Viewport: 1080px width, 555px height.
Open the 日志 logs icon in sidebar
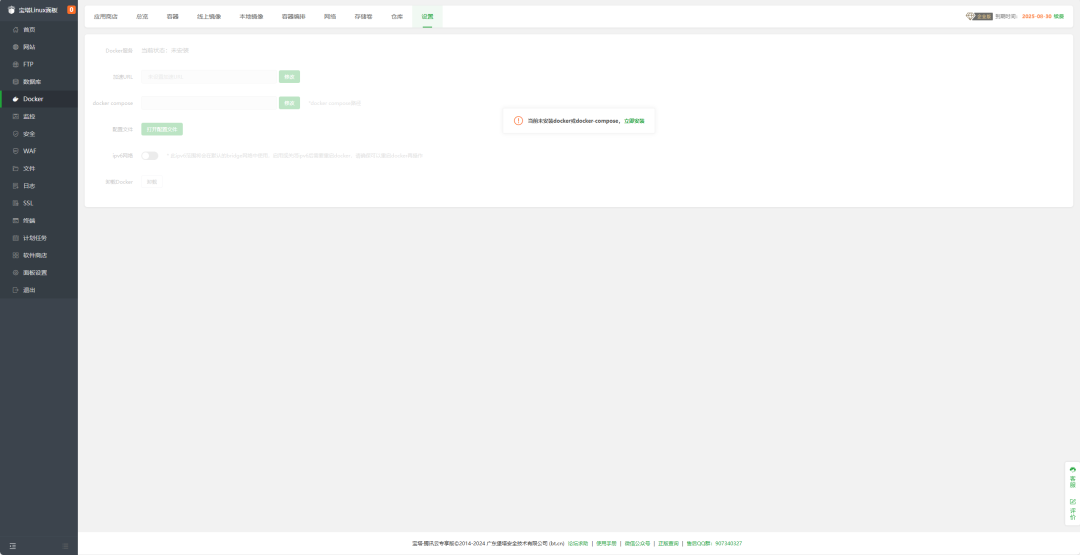click(x=16, y=186)
